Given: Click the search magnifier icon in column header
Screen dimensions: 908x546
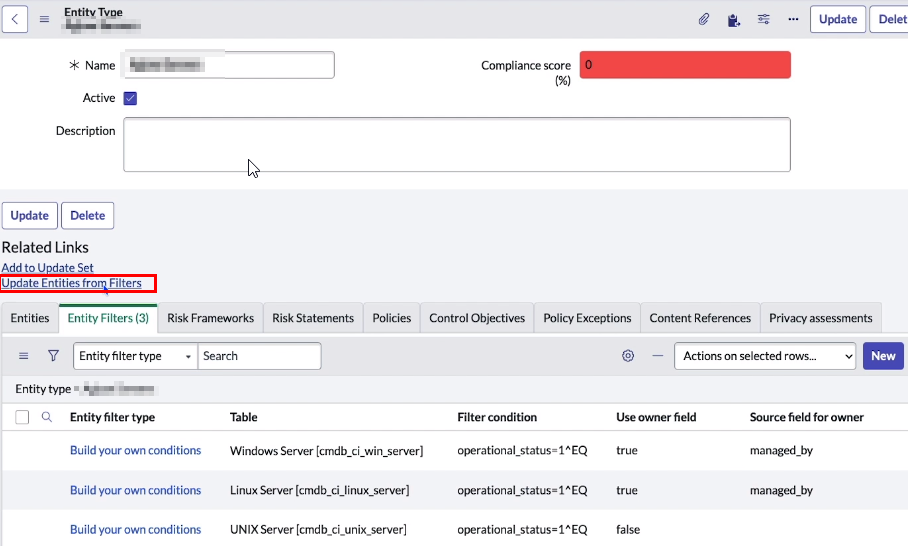Looking at the screenshot, I should (x=47, y=417).
